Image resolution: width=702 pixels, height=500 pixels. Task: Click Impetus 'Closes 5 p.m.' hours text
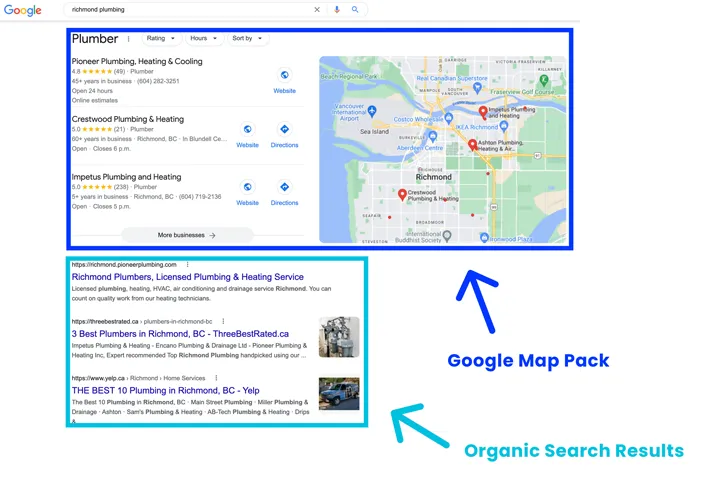coord(111,206)
